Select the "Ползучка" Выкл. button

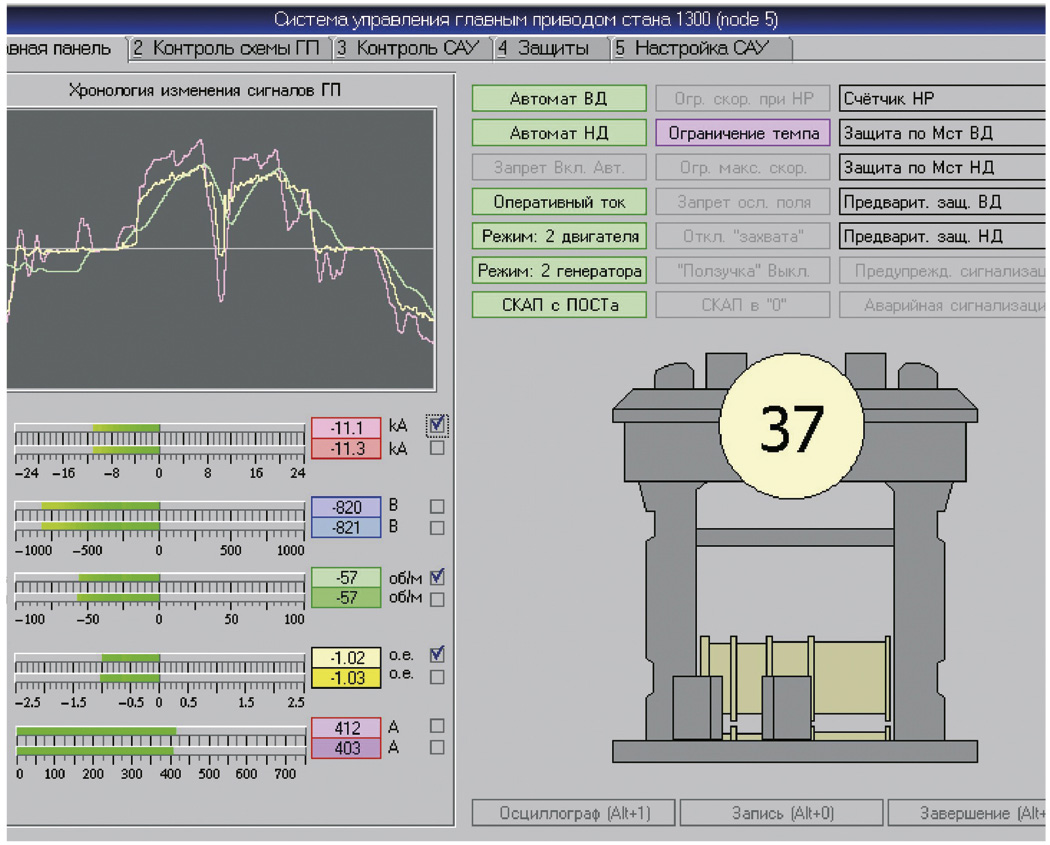pyautogui.click(x=743, y=271)
